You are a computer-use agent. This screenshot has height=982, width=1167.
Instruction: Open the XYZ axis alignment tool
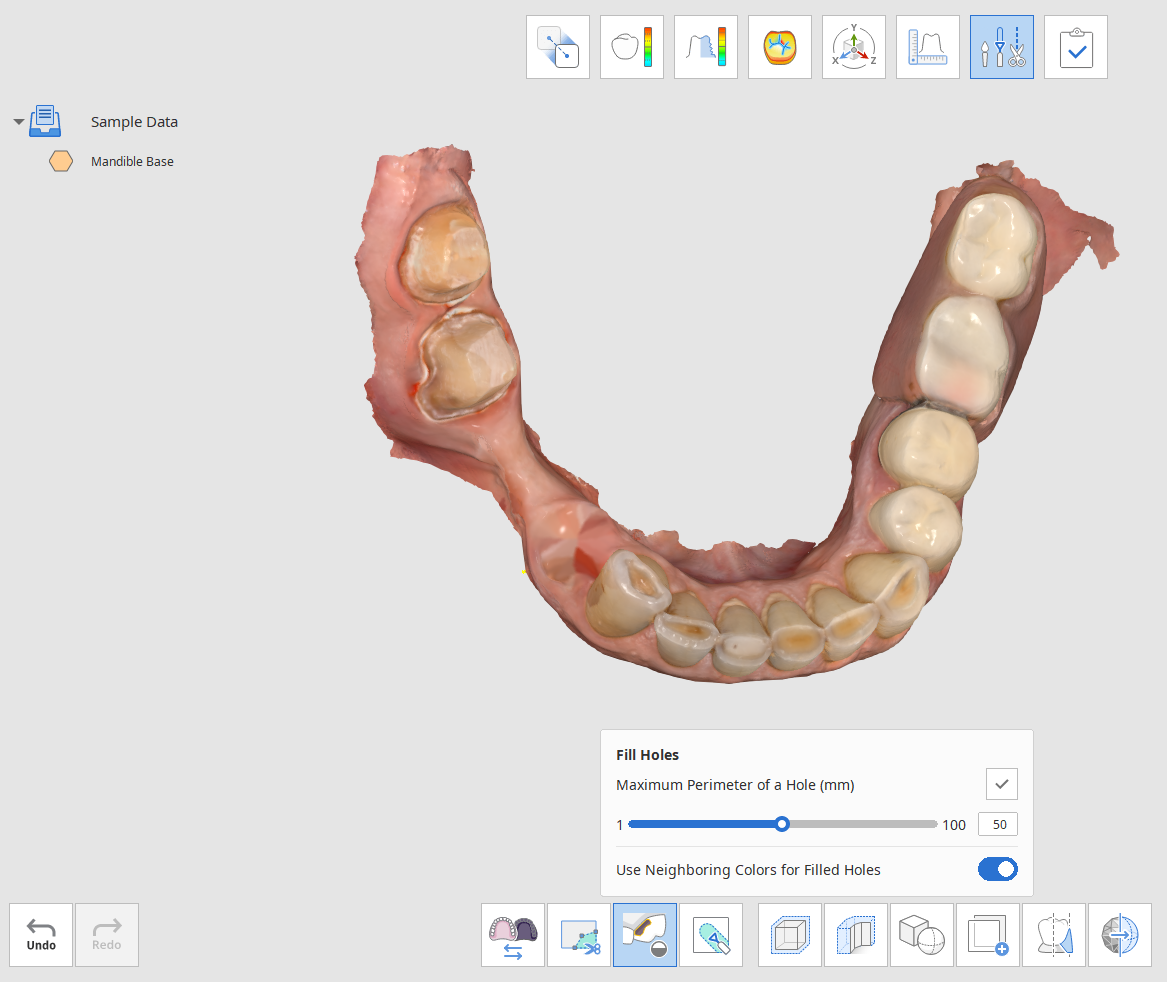tap(854, 47)
